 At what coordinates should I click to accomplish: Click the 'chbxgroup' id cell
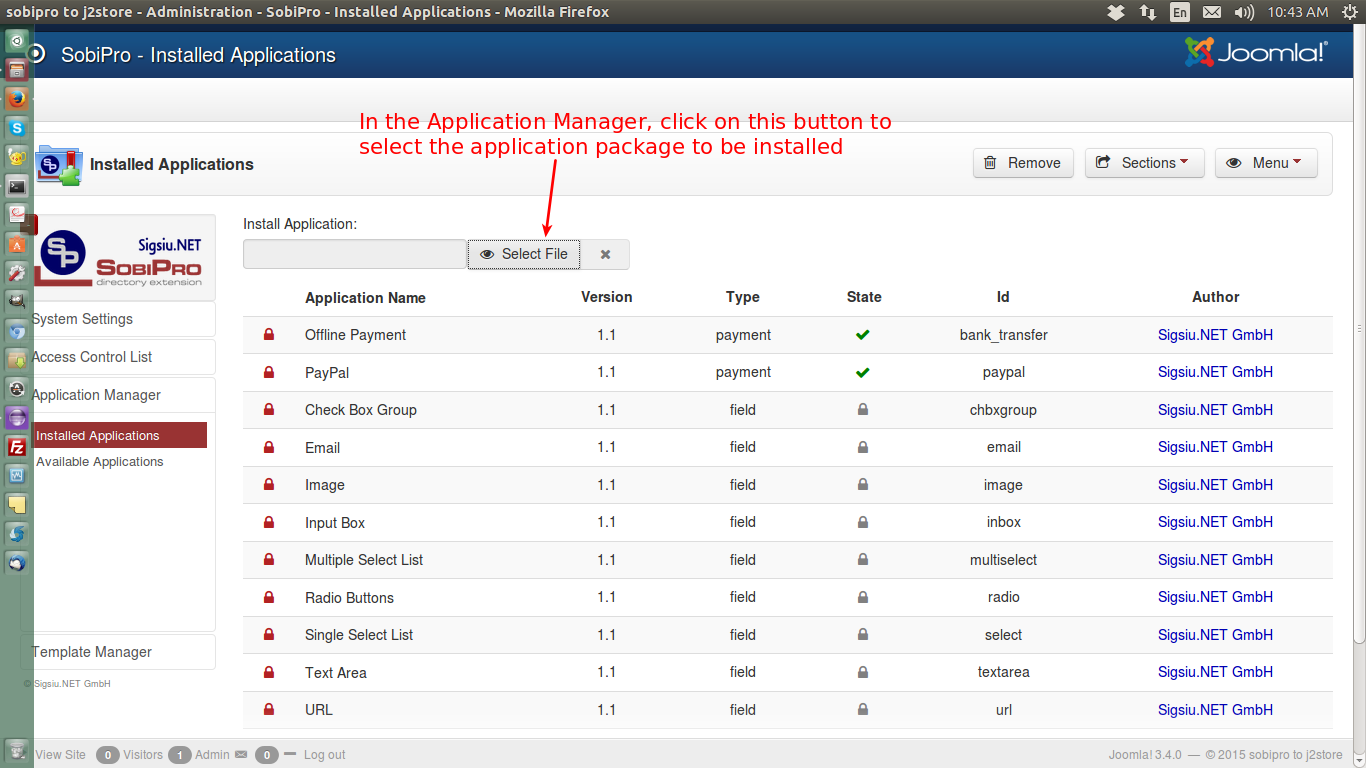point(1003,410)
